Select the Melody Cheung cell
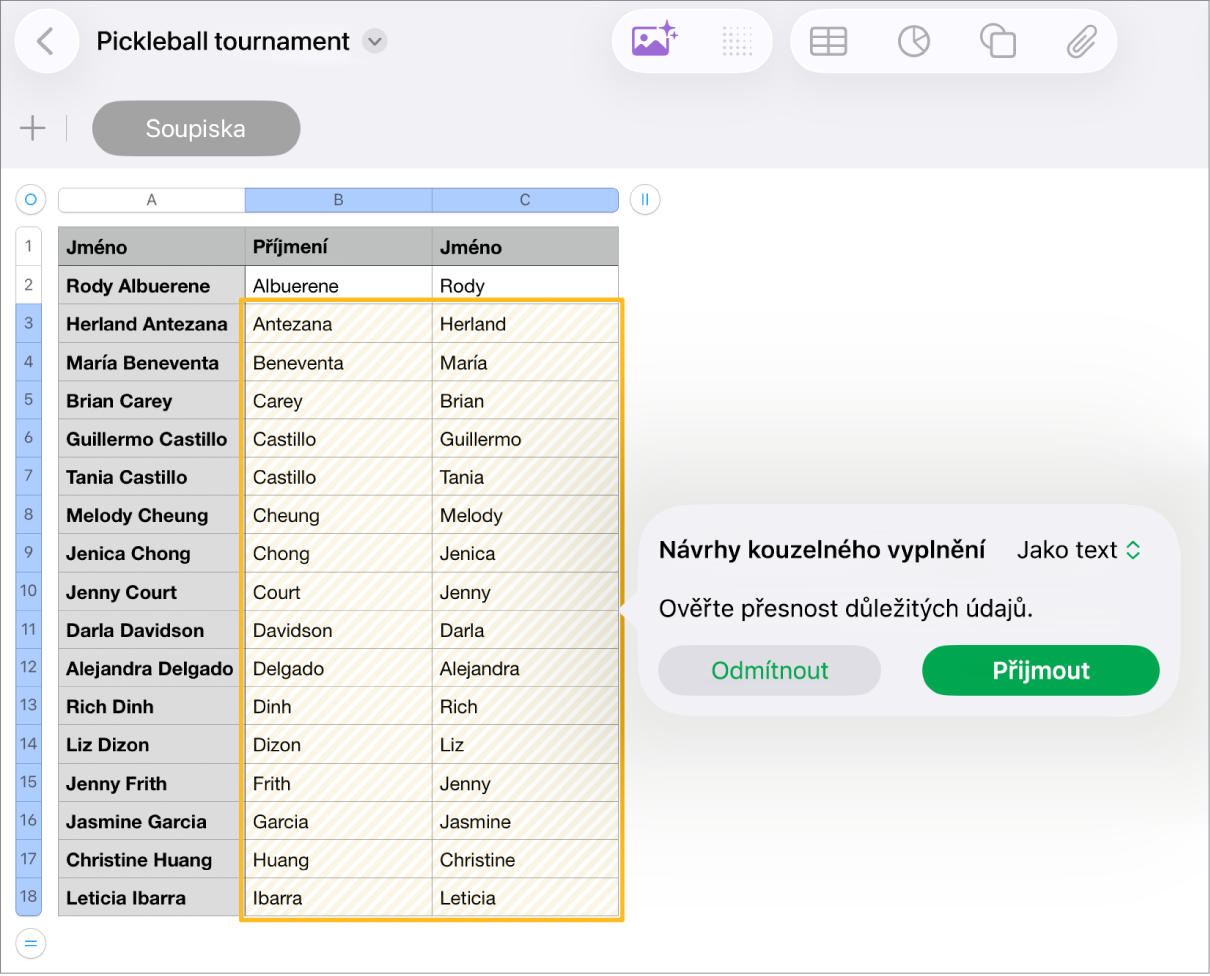Viewport: 1210px width, 976px height. pos(151,516)
